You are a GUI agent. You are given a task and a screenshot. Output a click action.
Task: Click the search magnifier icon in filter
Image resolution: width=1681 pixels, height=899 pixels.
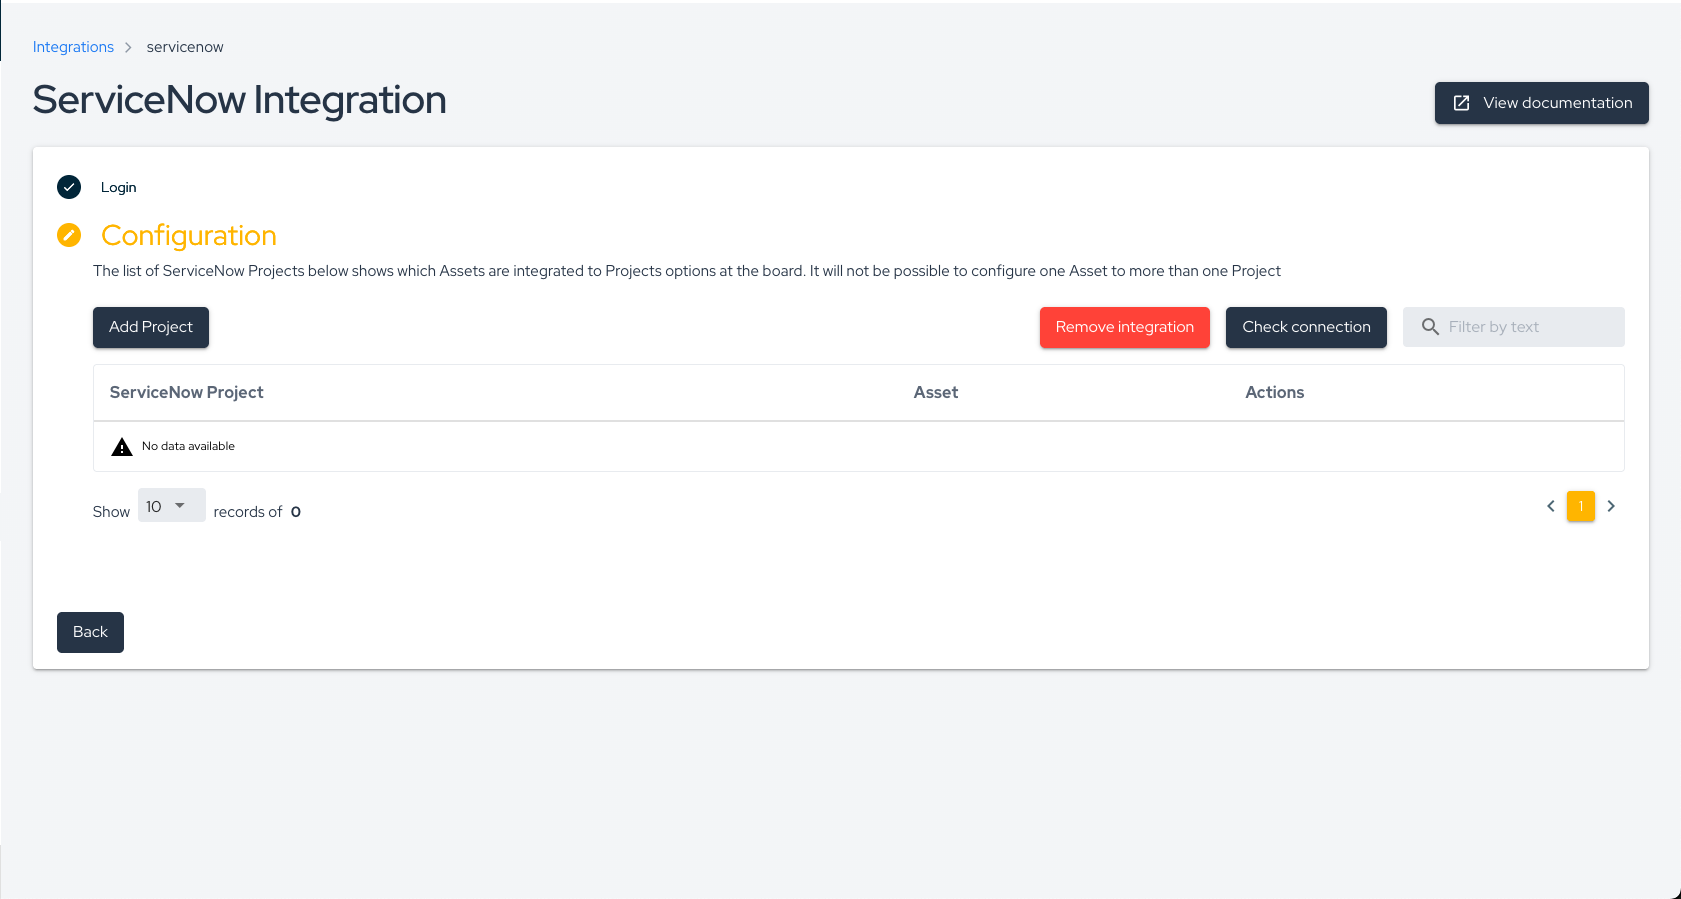[x=1430, y=327]
